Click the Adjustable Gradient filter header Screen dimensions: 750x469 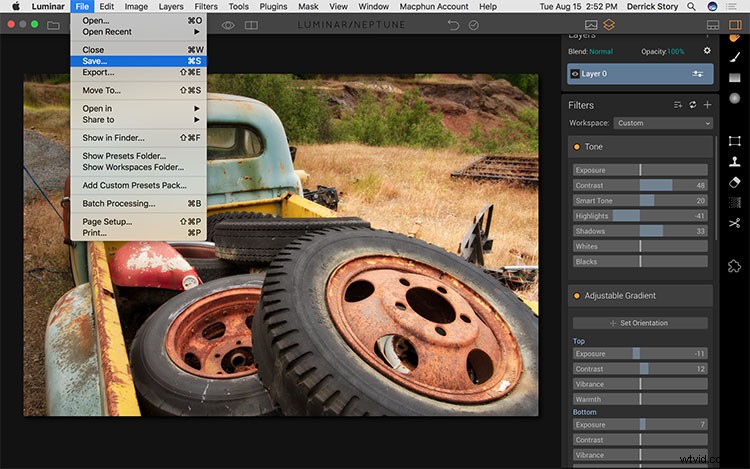click(640, 295)
